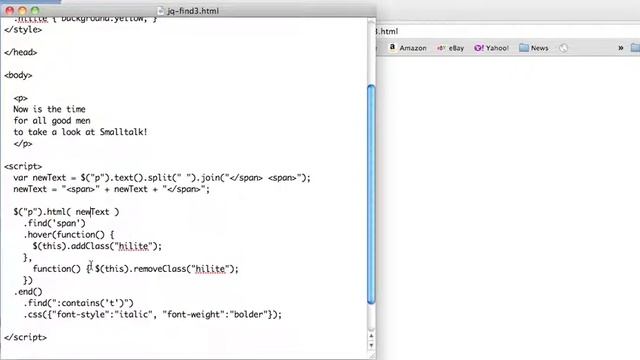The image size is (640, 360).
Task: Click the News folder icon
Action: [x=524, y=48]
